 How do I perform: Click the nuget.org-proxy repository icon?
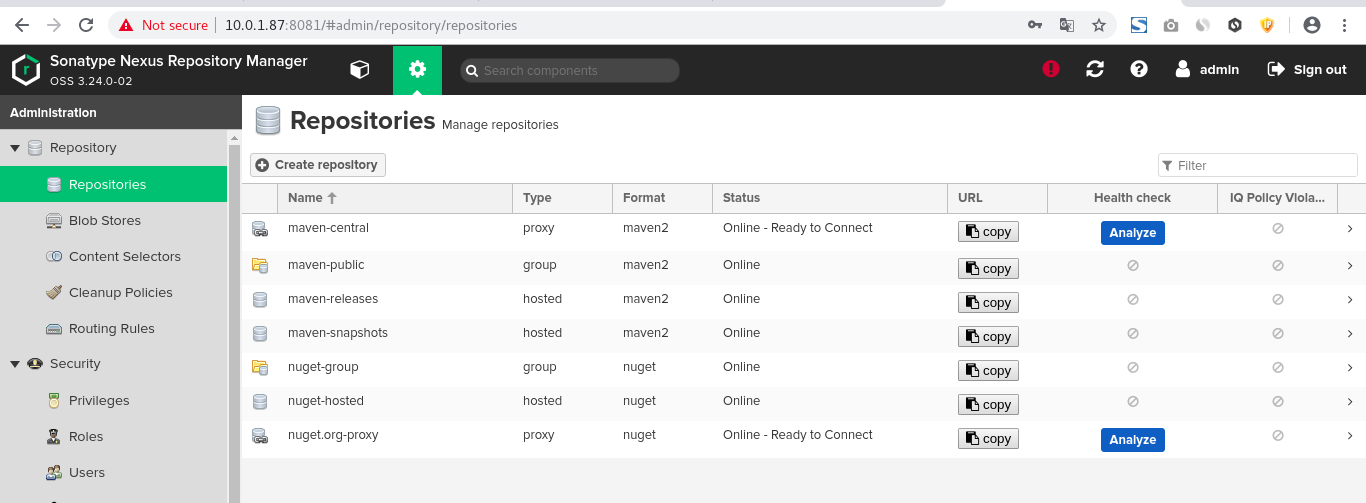(260, 436)
